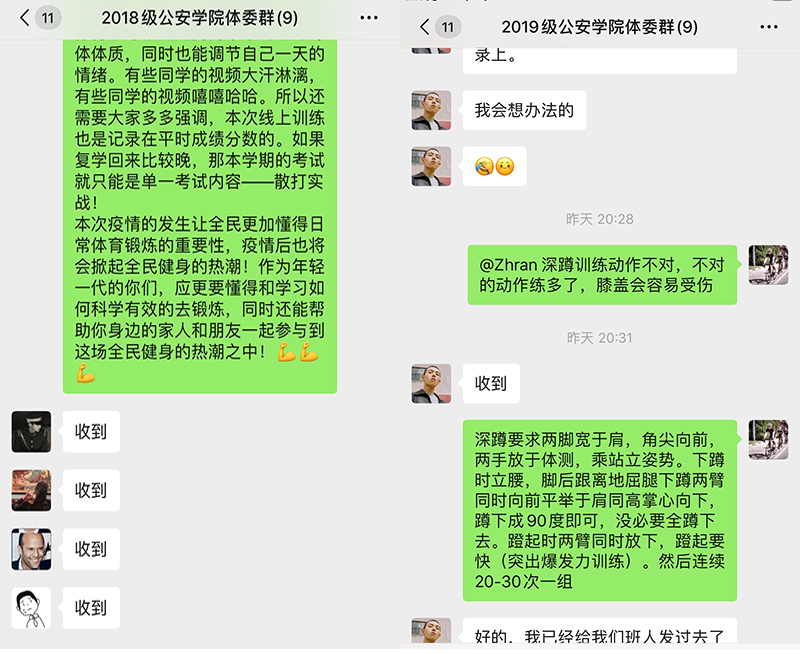Open profile of cartoon sketch avatar user

point(31,608)
